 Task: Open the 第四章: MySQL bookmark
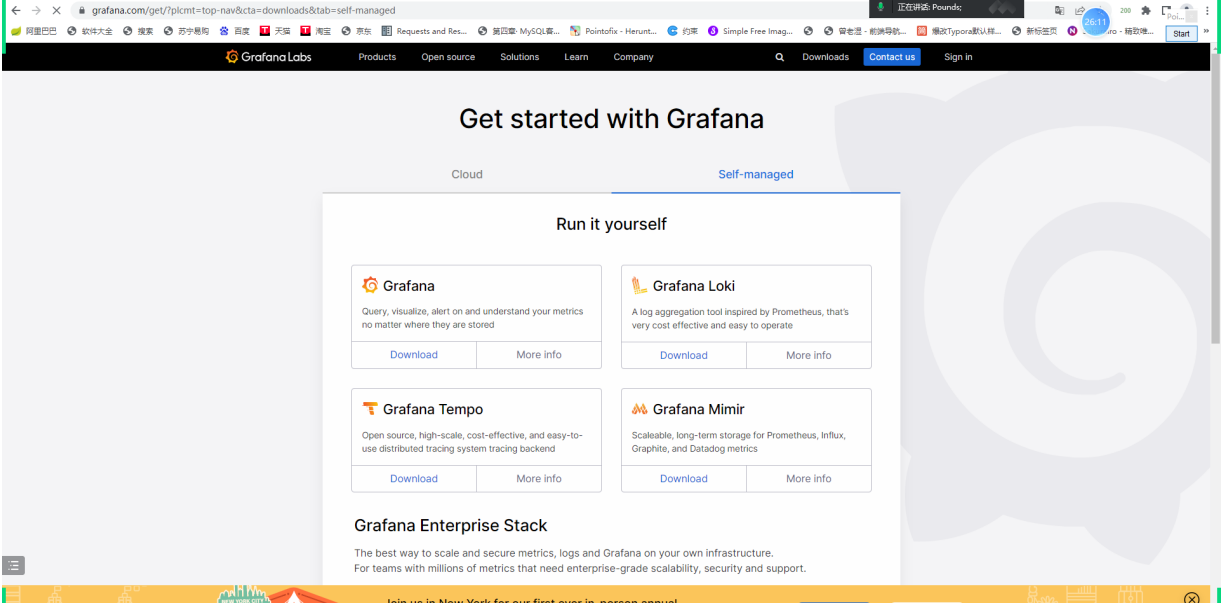pos(519,31)
